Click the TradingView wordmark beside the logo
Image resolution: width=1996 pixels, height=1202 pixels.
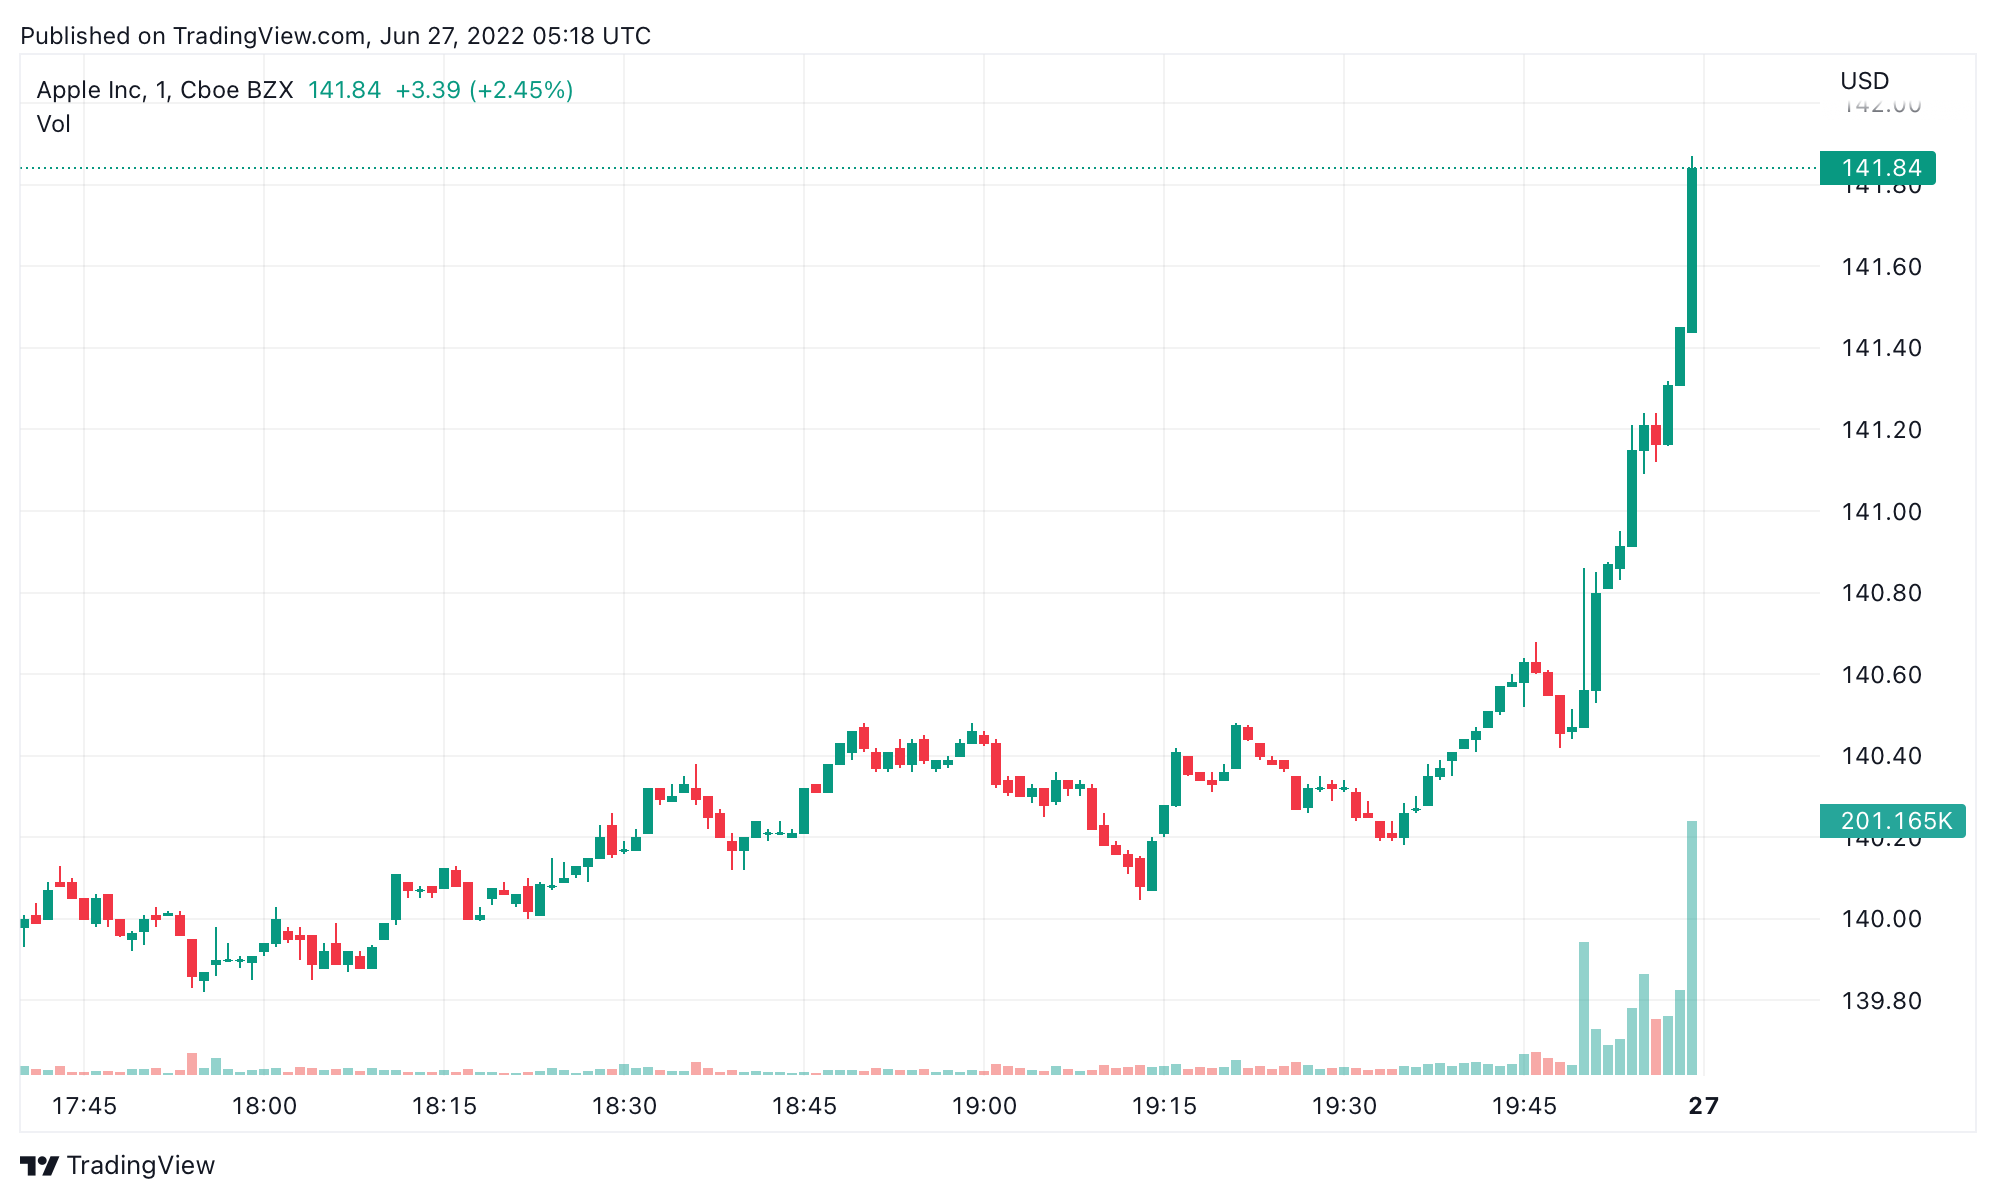tap(141, 1166)
